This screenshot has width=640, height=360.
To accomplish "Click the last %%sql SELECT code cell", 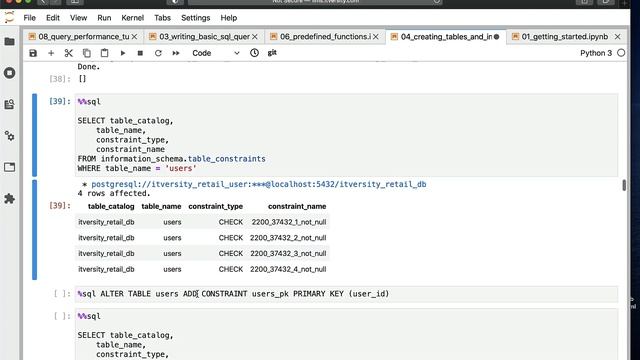I will pos(346,335).
